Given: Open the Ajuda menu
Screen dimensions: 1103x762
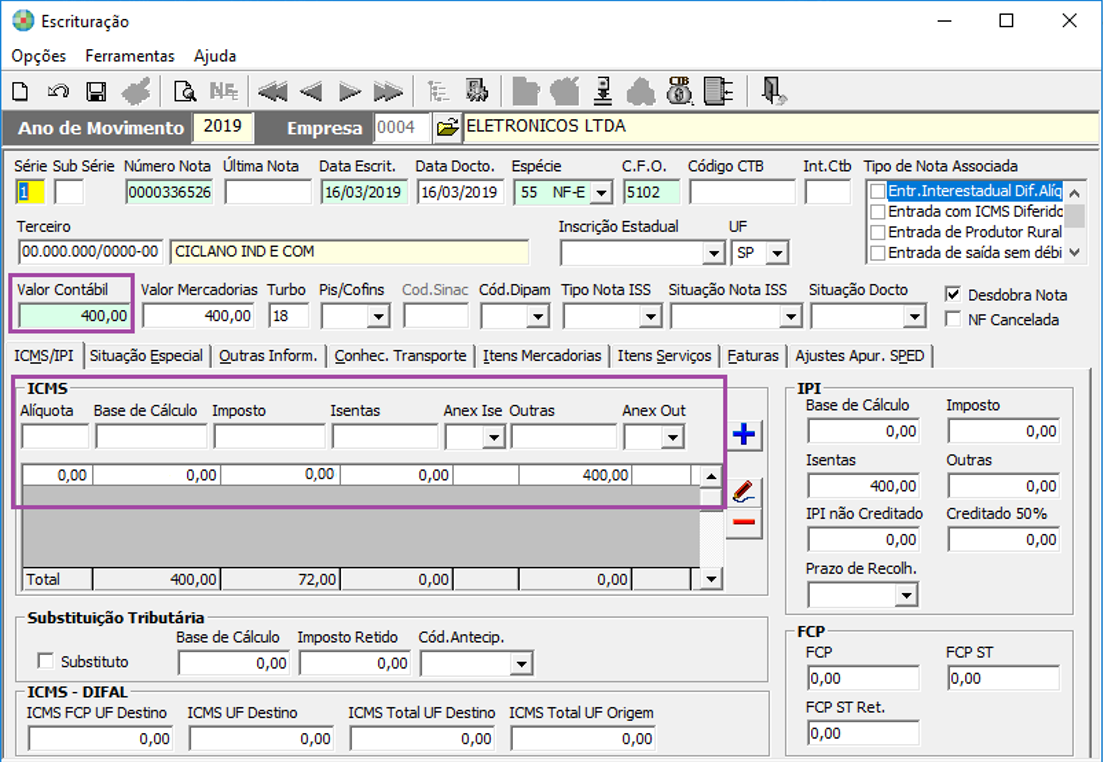Looking at the screenshot, I should (x=215, y=56).
